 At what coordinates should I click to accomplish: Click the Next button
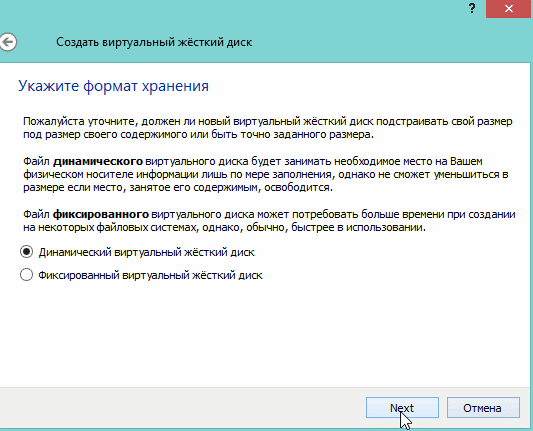pos(402,408)
